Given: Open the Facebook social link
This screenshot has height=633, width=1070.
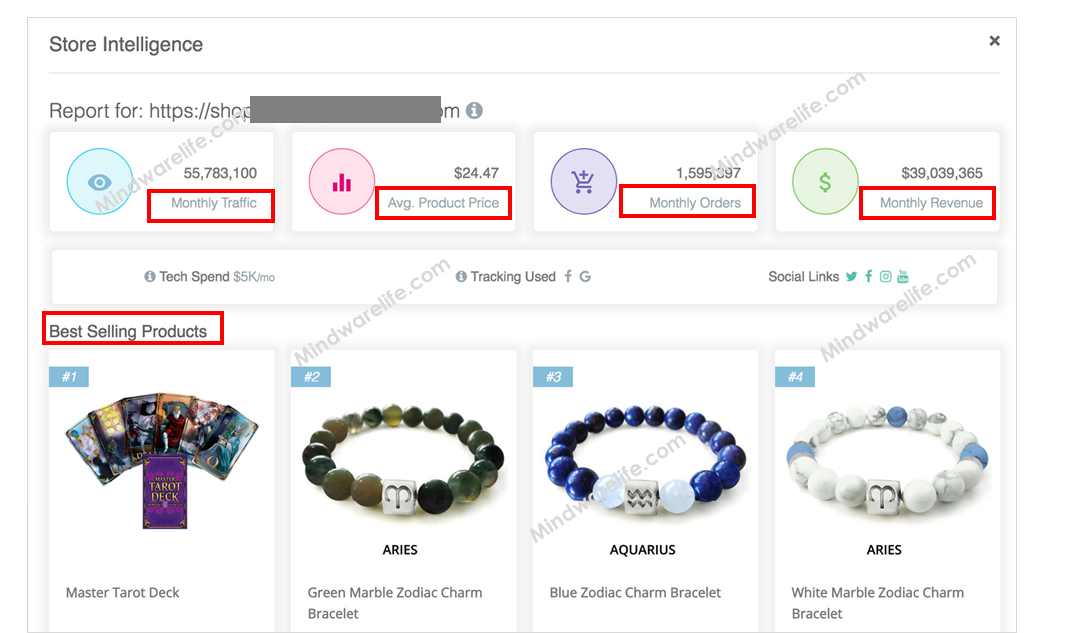Looking at the screenshot, I should tap(869, 276).
